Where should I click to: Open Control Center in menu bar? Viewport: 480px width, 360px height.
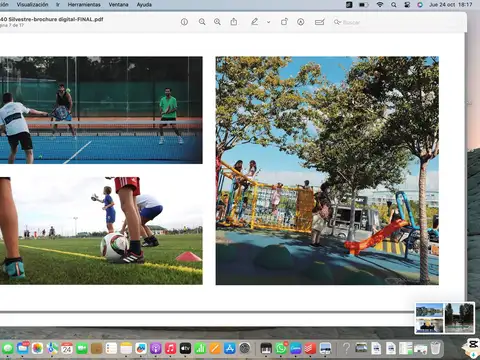tap(407, 5)
